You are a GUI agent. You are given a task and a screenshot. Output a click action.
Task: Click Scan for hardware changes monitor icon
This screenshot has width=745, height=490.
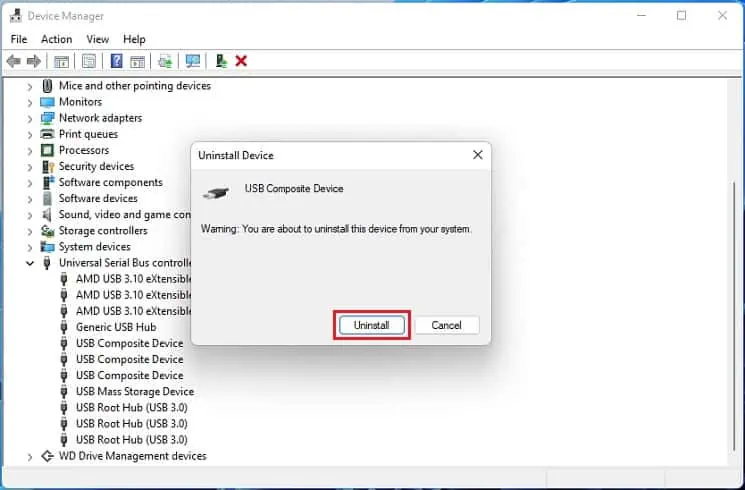(x=192, y=61)
